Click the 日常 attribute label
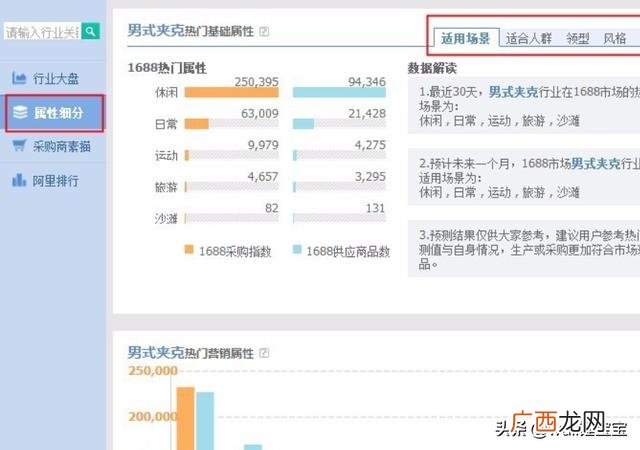Image resolution: width=640 pixels, height=450 pixels. click(166, 124)
